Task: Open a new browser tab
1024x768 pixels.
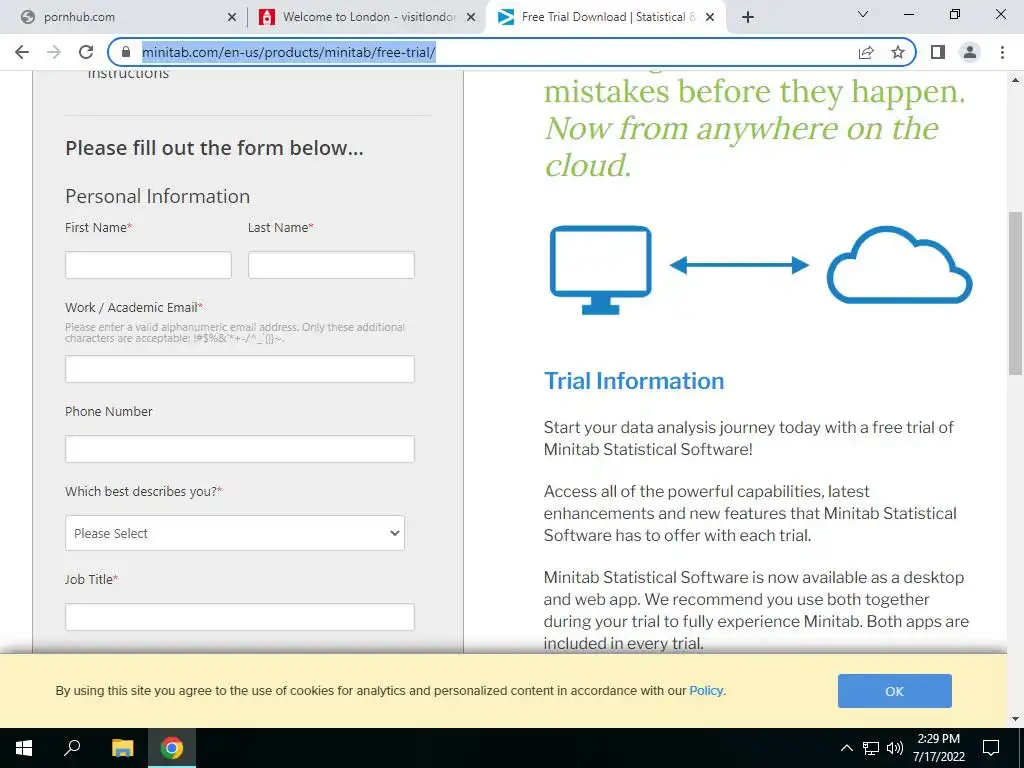Action: point(748,17)
